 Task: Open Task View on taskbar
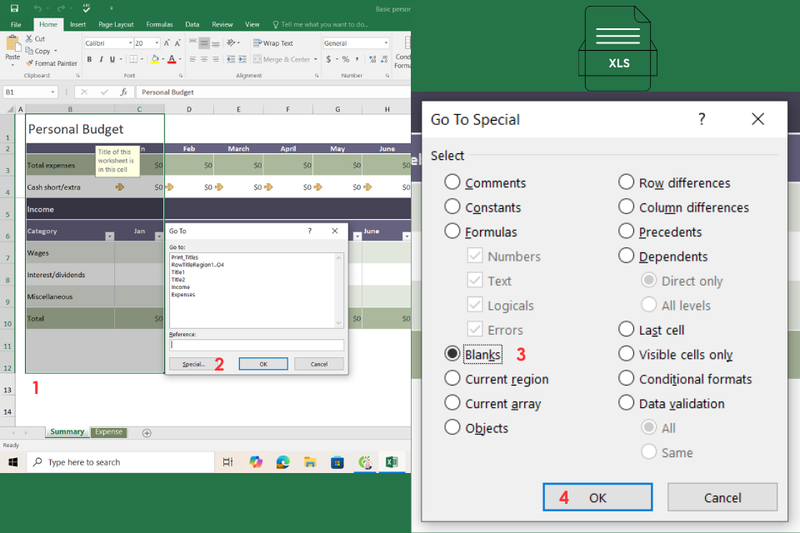click(228, 462)
